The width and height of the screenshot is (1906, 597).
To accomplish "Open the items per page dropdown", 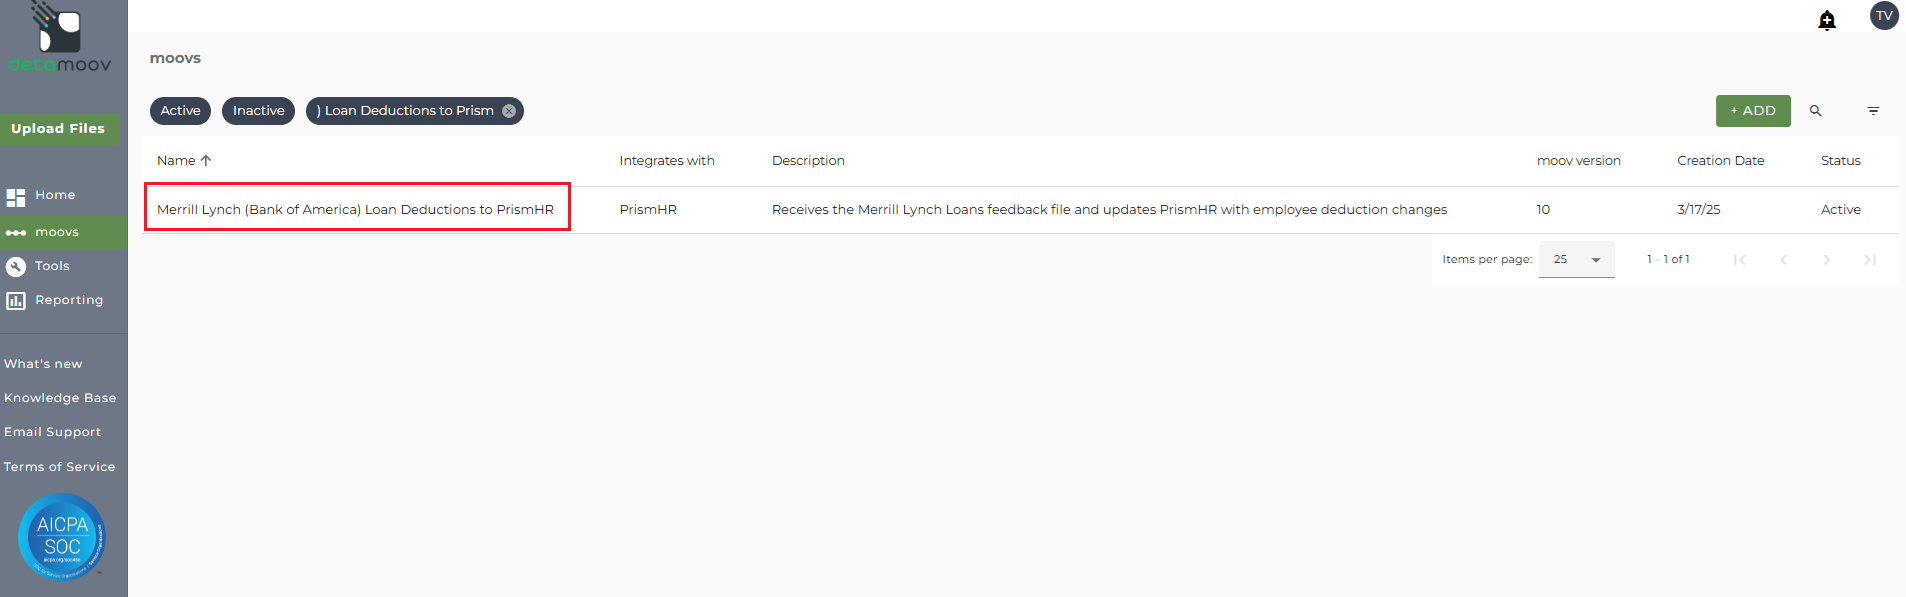I will click(1576, 260).
